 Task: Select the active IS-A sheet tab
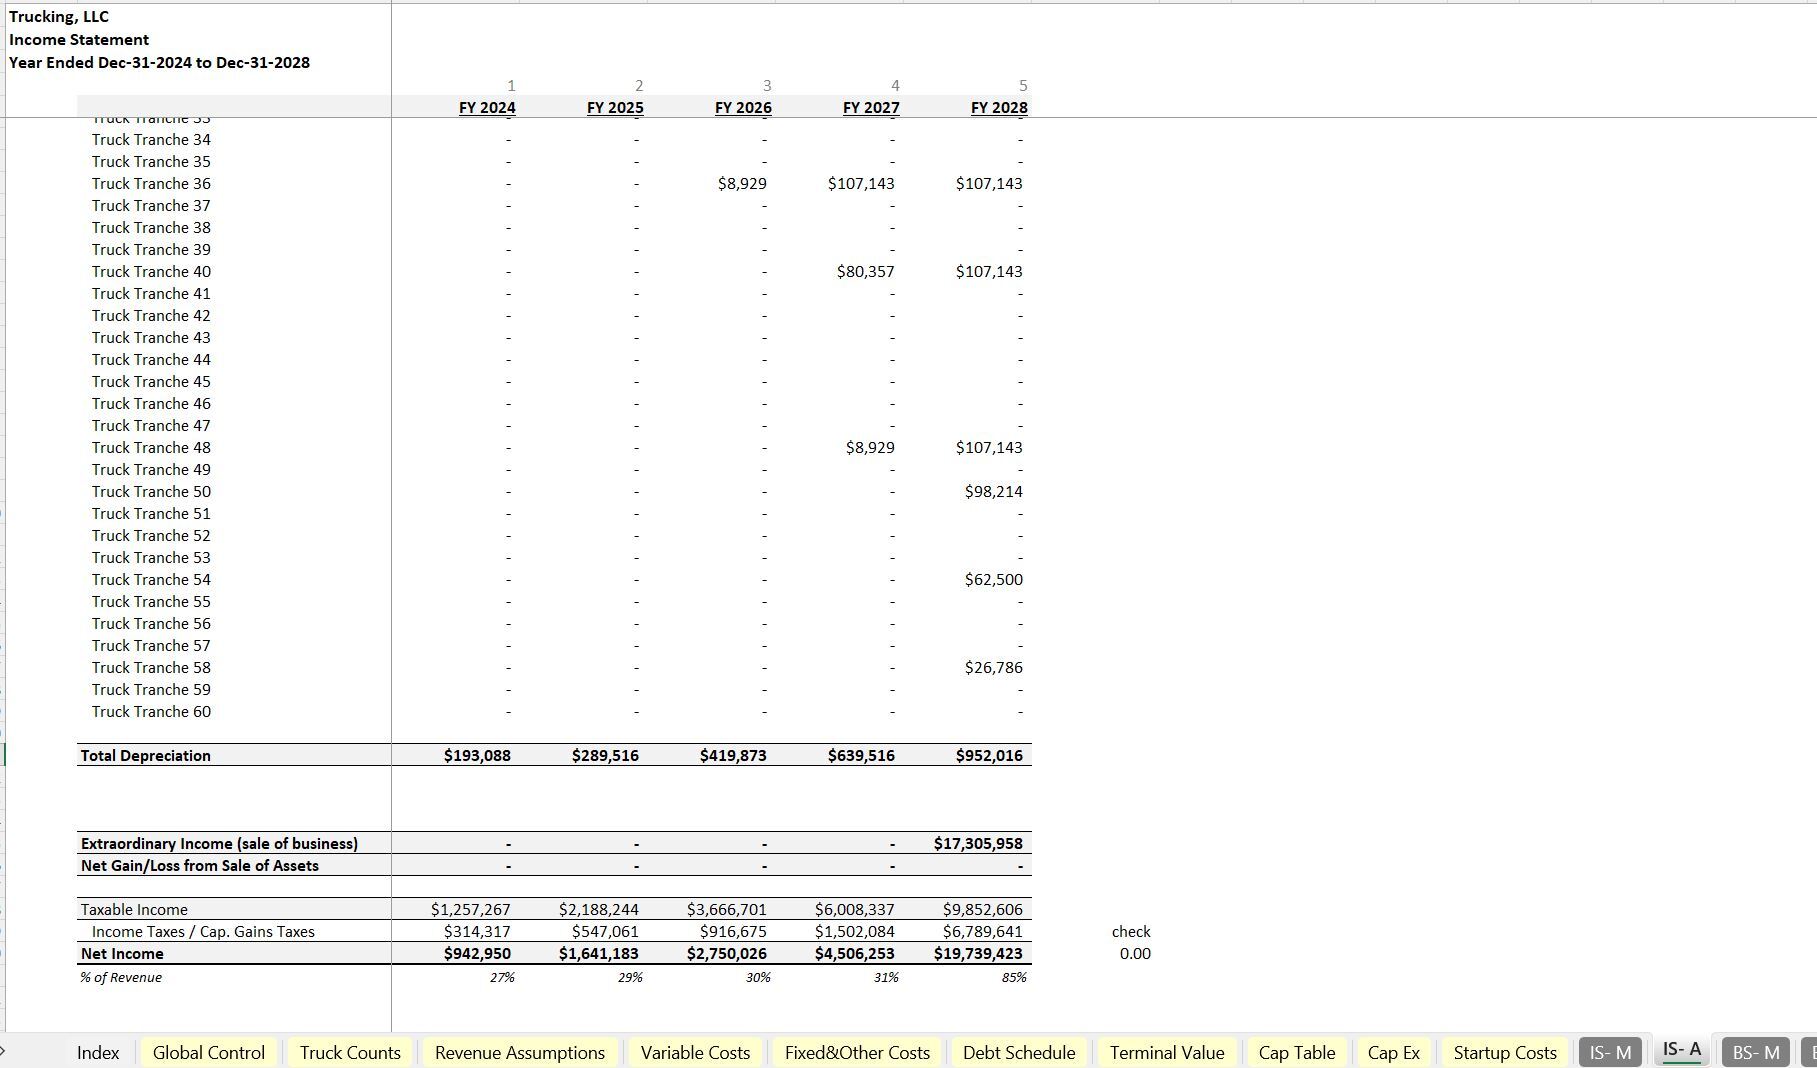(1682, 1050)
